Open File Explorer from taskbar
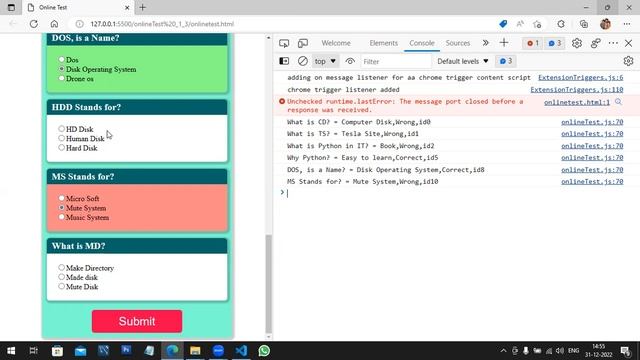This screenshot has height=360, width=640. (195, 351)
